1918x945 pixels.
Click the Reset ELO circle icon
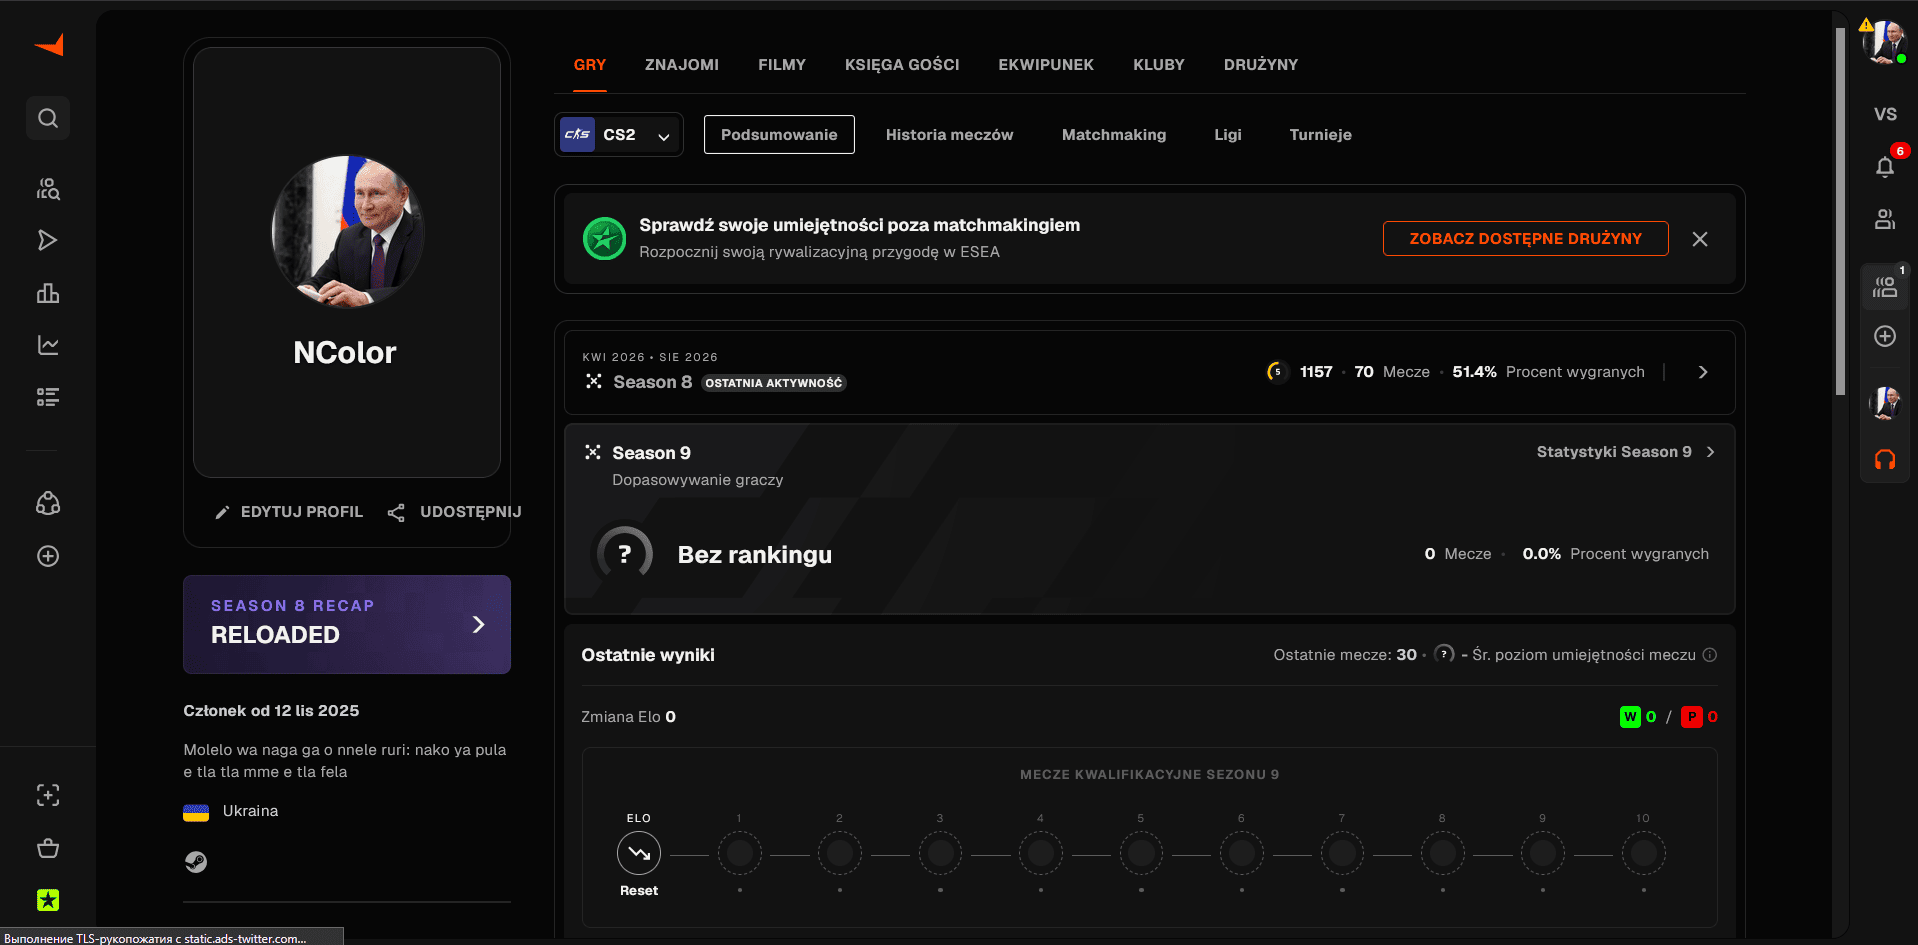[x=639, y=854]
